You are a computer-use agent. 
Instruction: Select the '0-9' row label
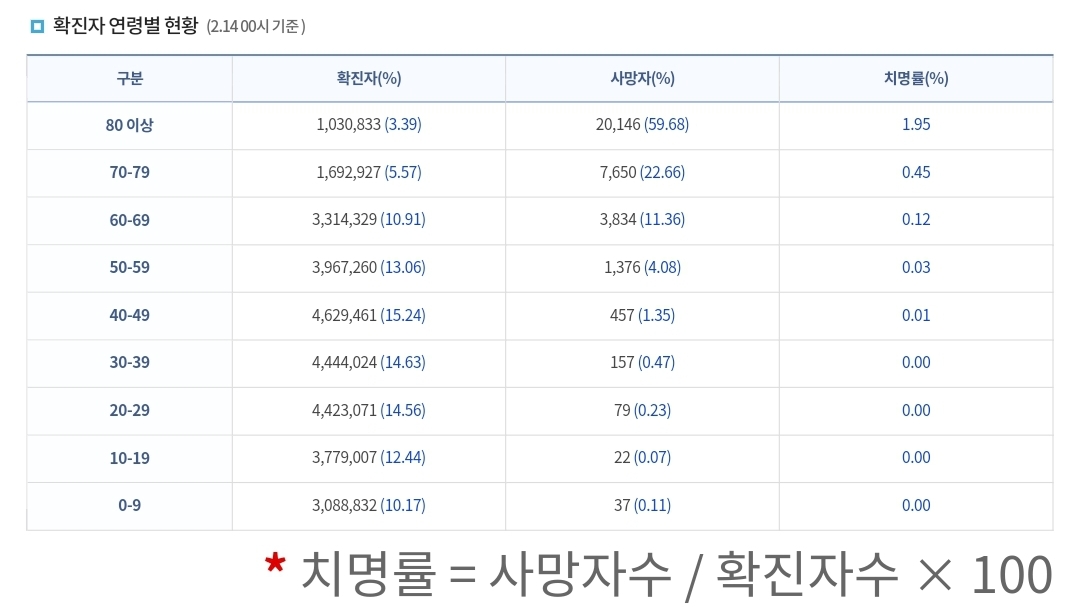[x=129, y=506]
